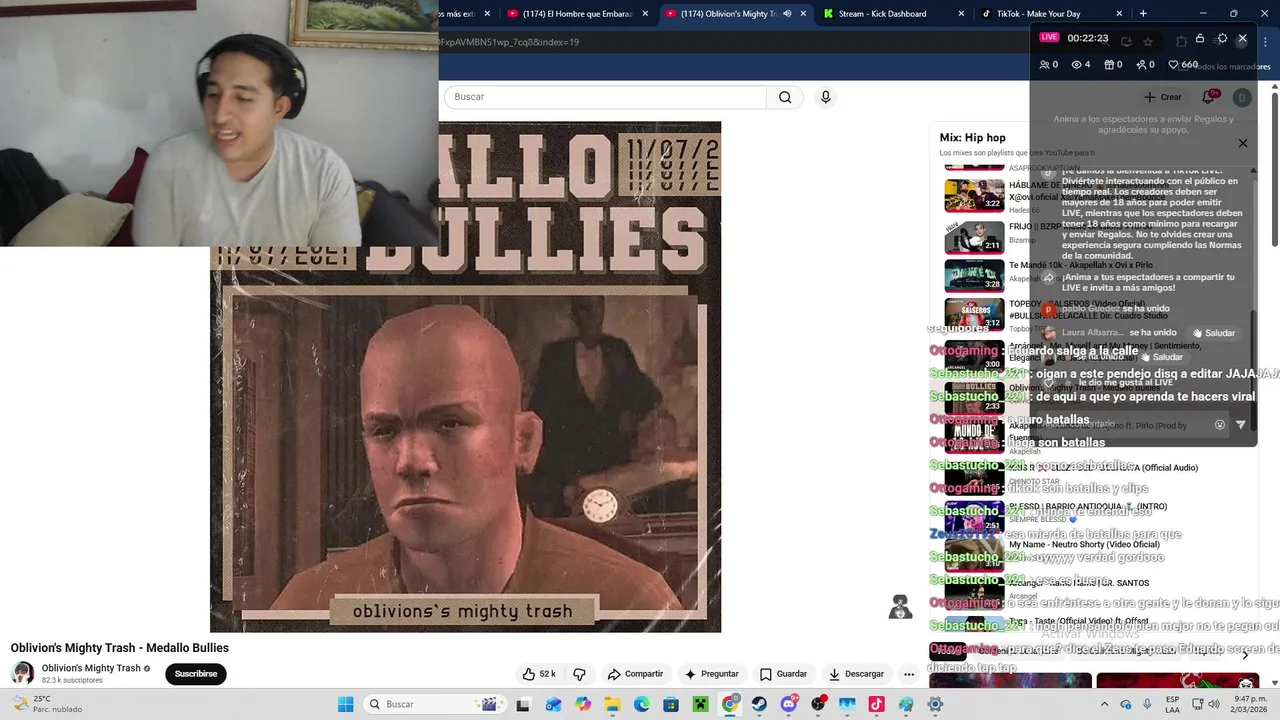Open the clock showing 9:47 p. m.
The height and width of the screenshot is (720, 1280).
(1248, 704)
